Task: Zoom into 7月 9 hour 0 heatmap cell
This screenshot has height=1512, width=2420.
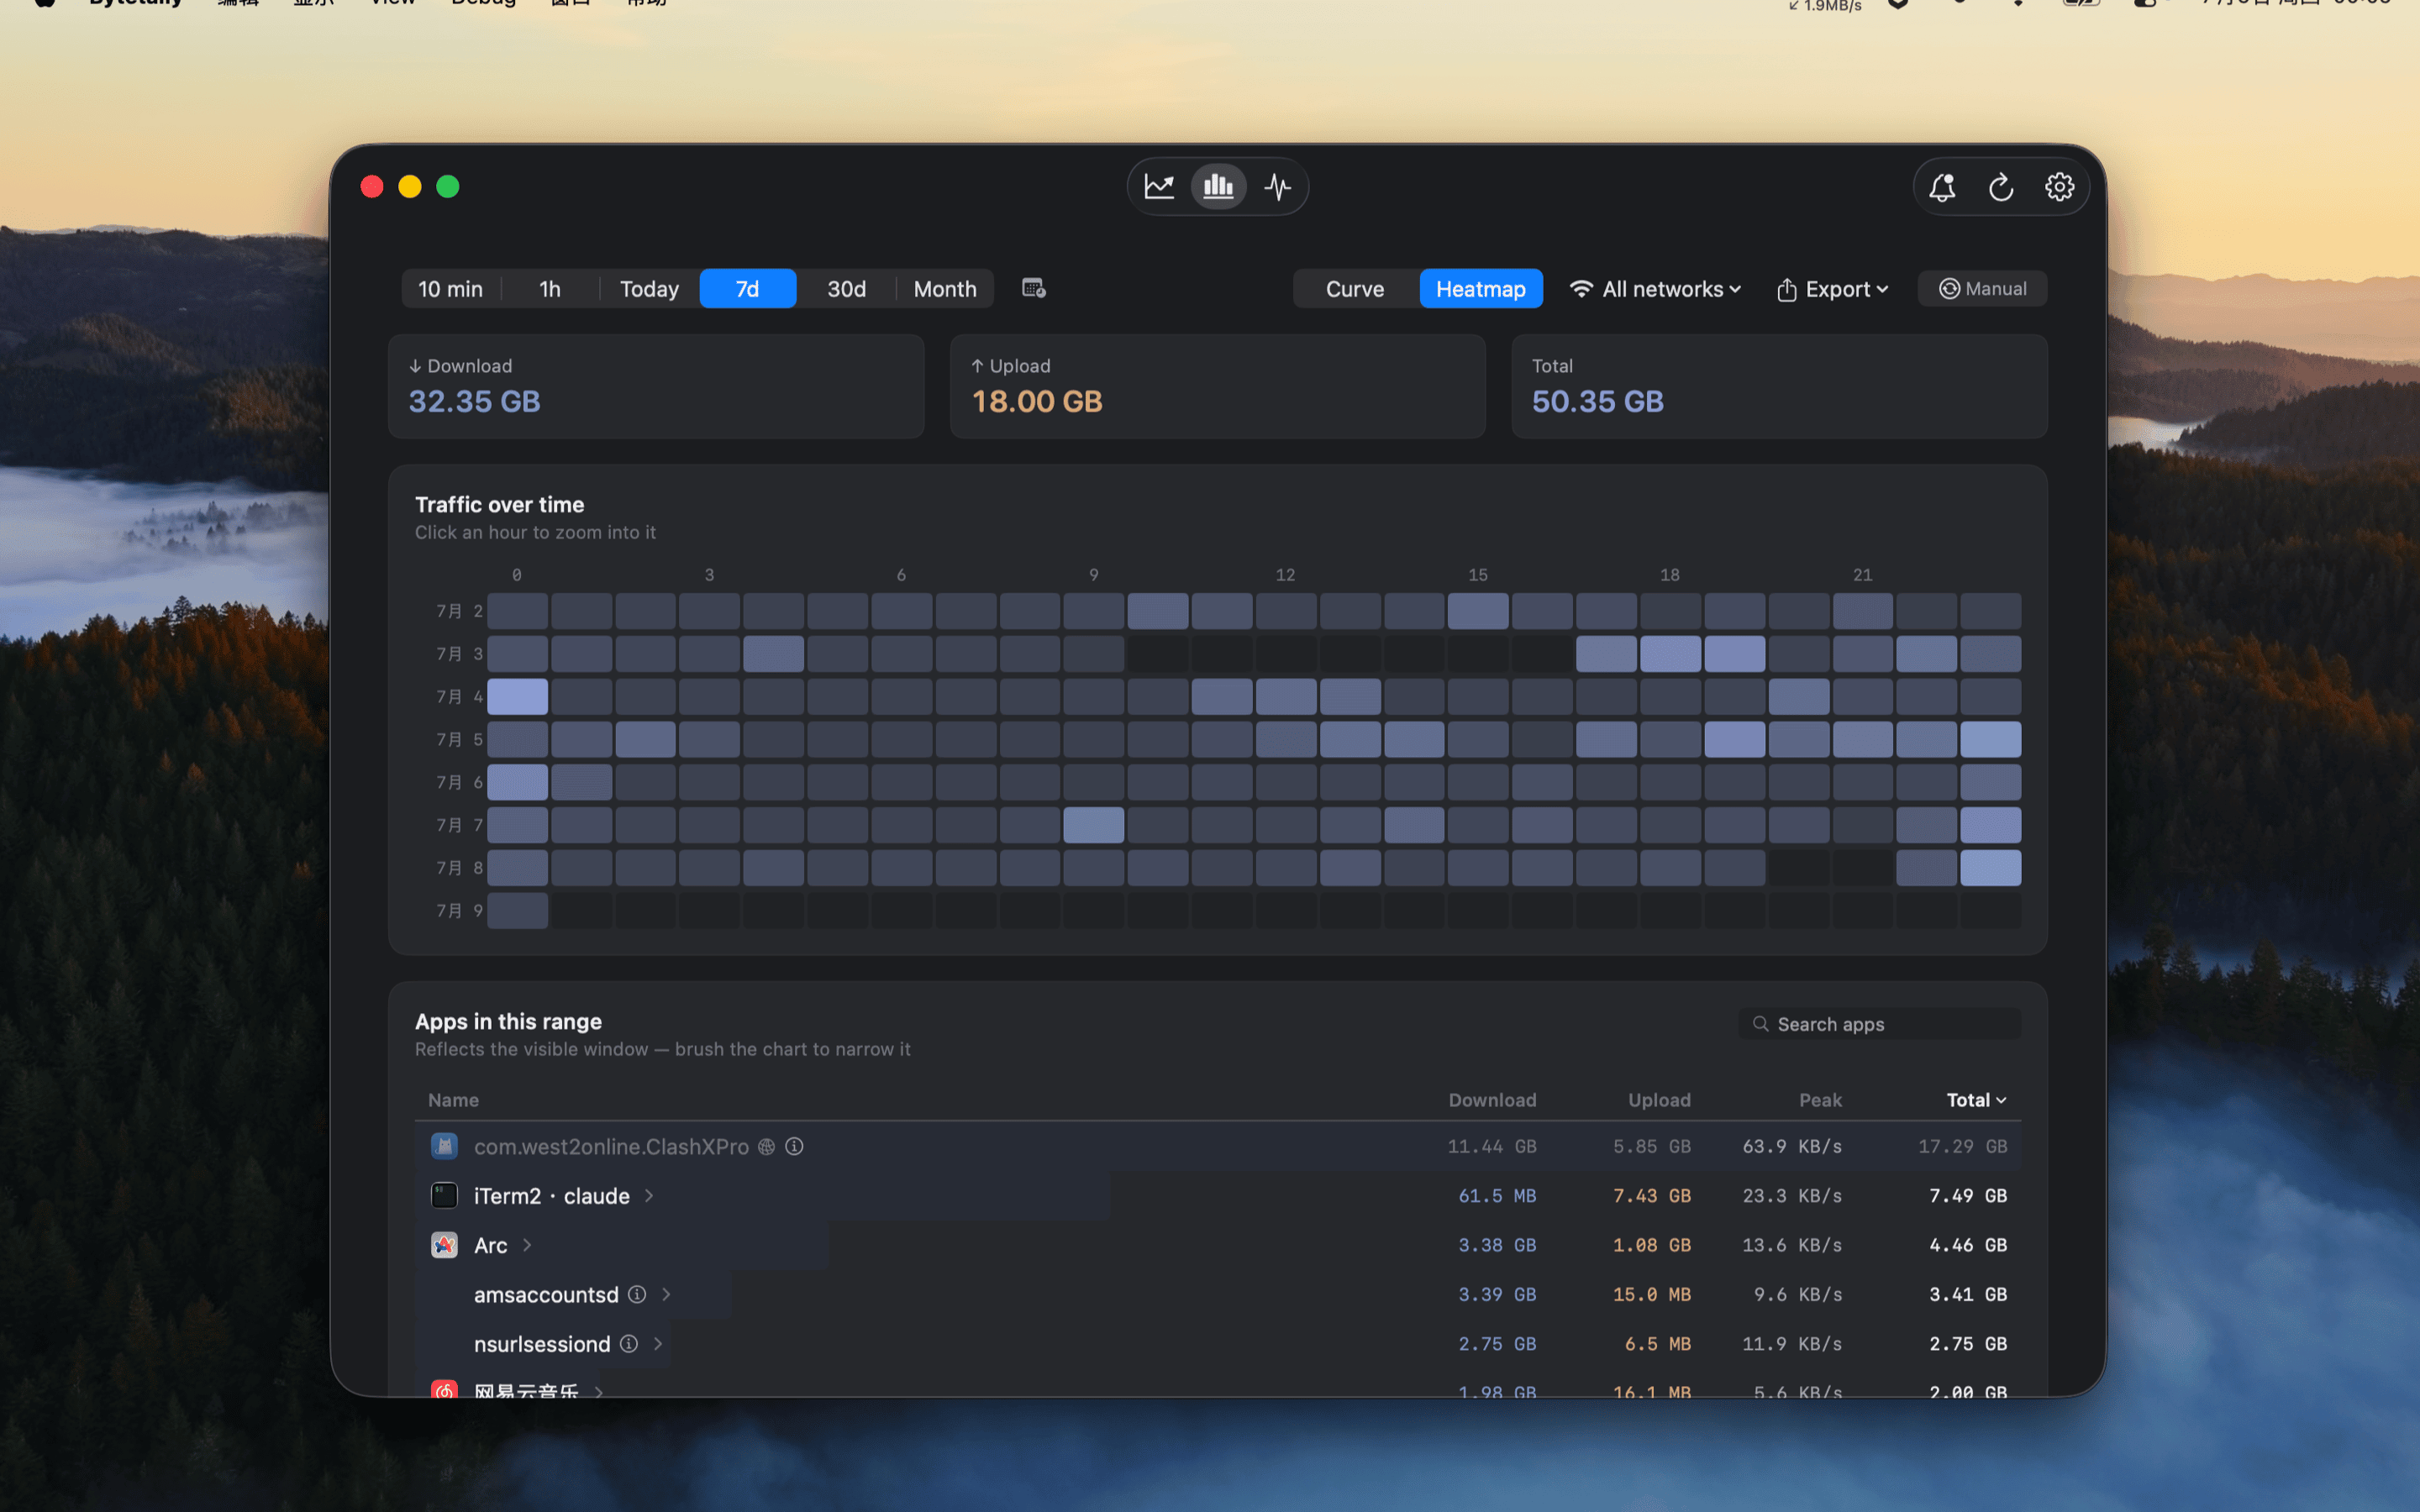Action: pyautogui.click(x=517, y=911)
